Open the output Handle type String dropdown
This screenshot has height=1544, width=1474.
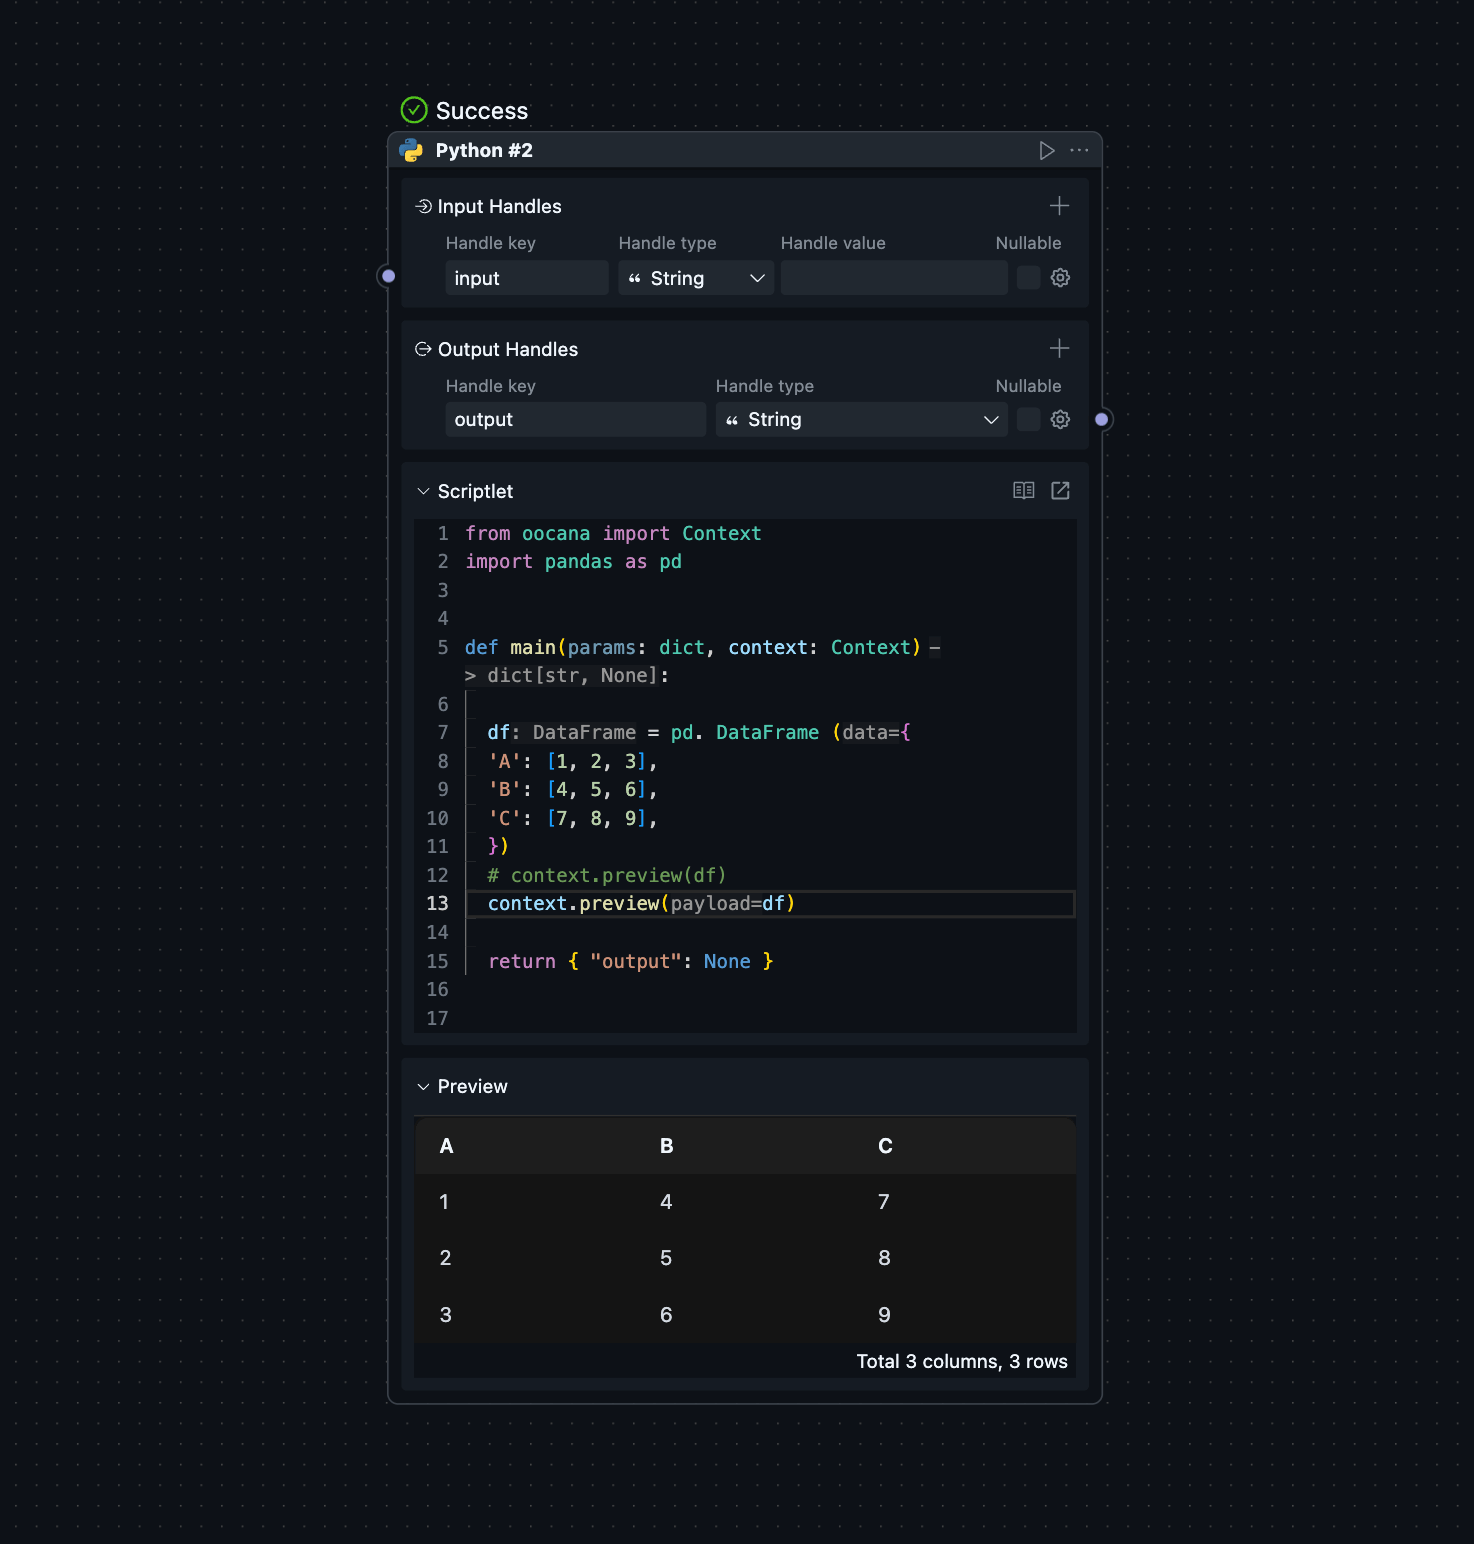point(861,420)
